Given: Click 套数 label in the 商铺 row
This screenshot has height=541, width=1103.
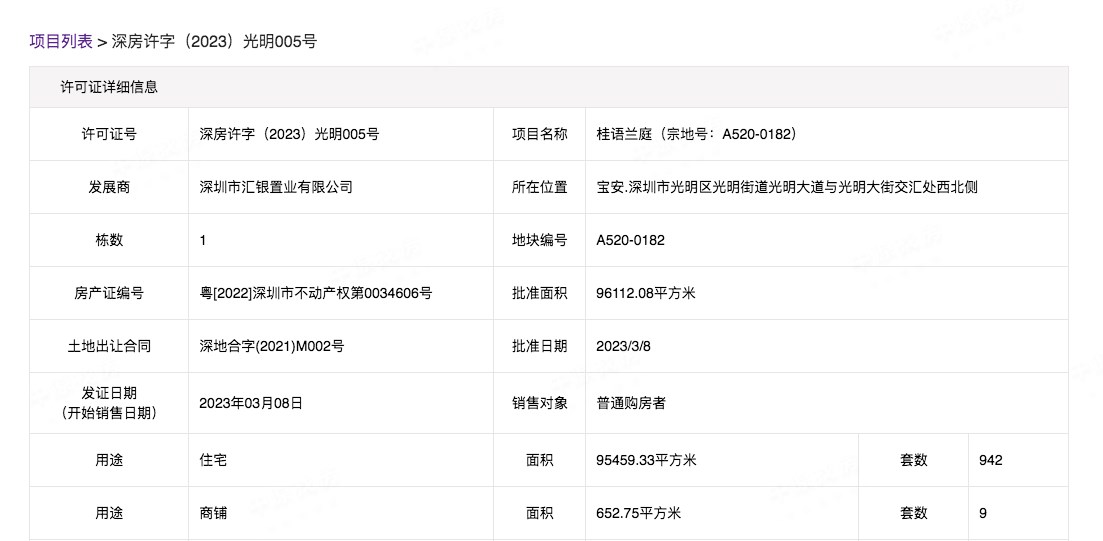Looking at the screenshot, I should point(914,513).
